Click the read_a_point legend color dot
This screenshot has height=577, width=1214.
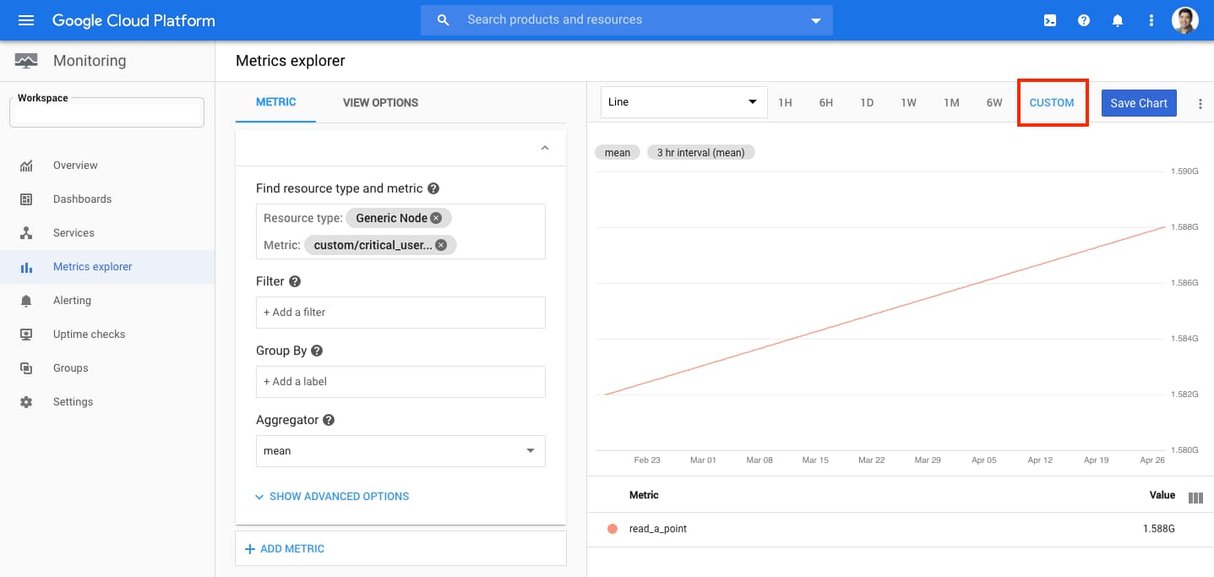click(613, 528)
